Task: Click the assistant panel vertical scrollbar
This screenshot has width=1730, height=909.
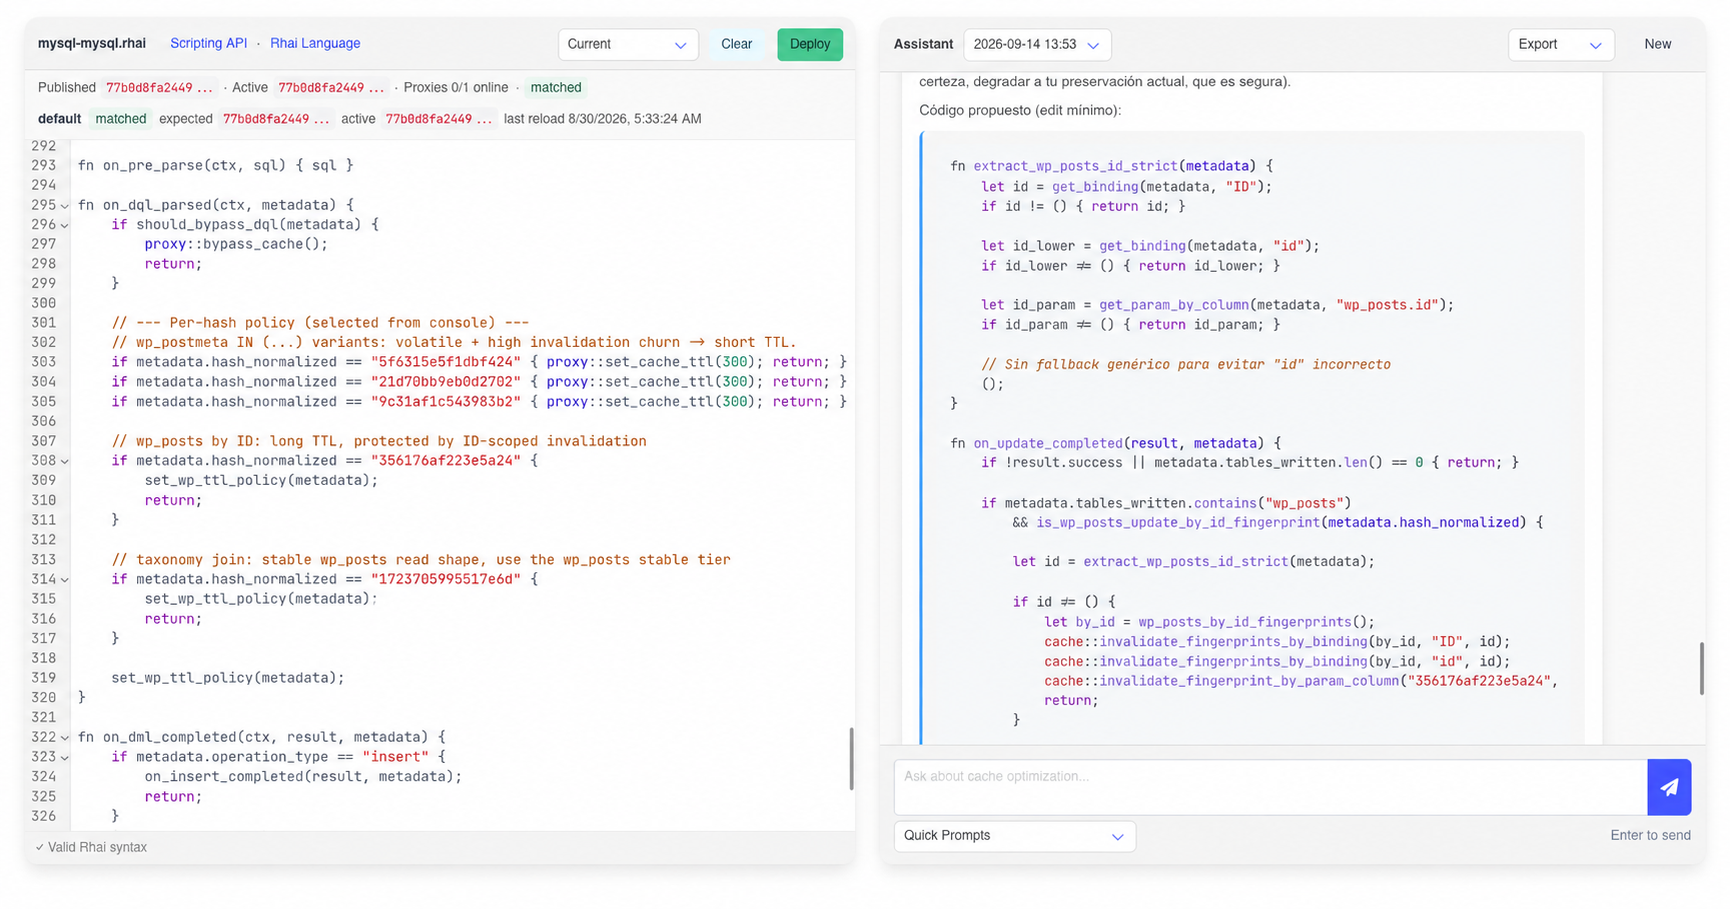Action: click(x=1701, y=668)
